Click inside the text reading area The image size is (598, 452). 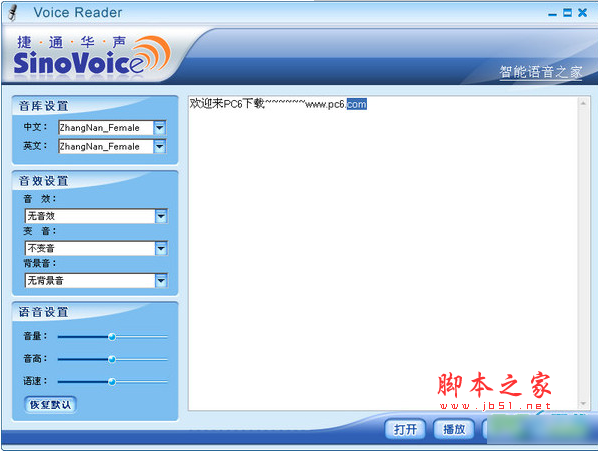click(x=383, y=253)
